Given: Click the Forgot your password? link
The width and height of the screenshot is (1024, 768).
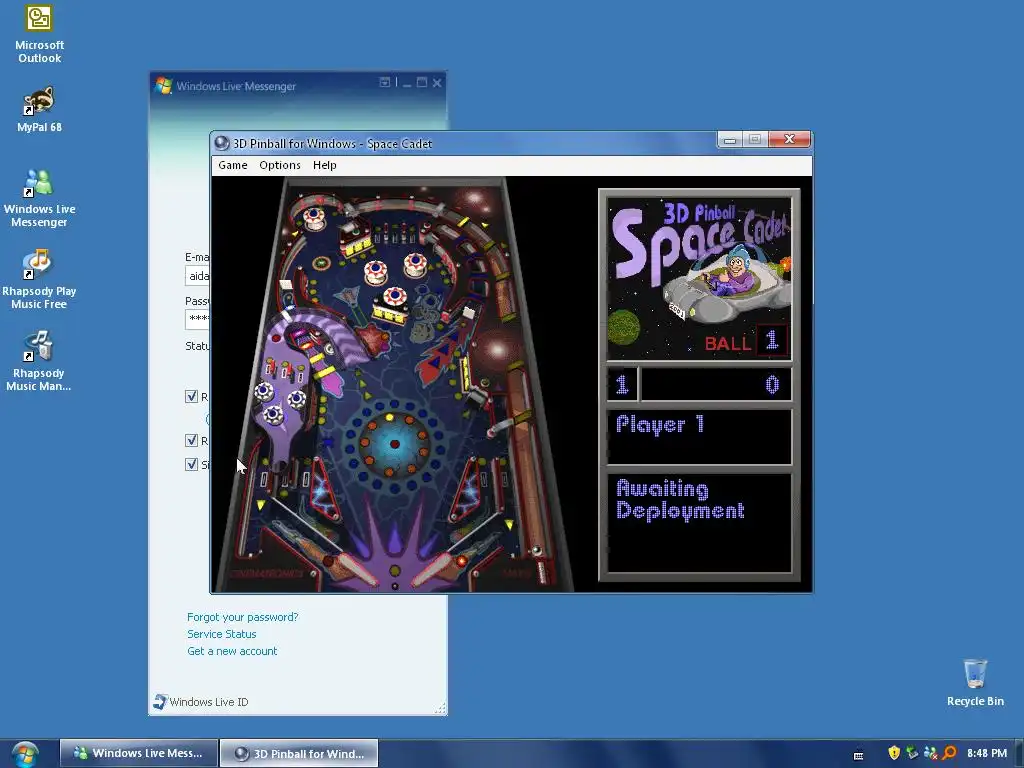Looking at the screenshot, I should (242, 617).
